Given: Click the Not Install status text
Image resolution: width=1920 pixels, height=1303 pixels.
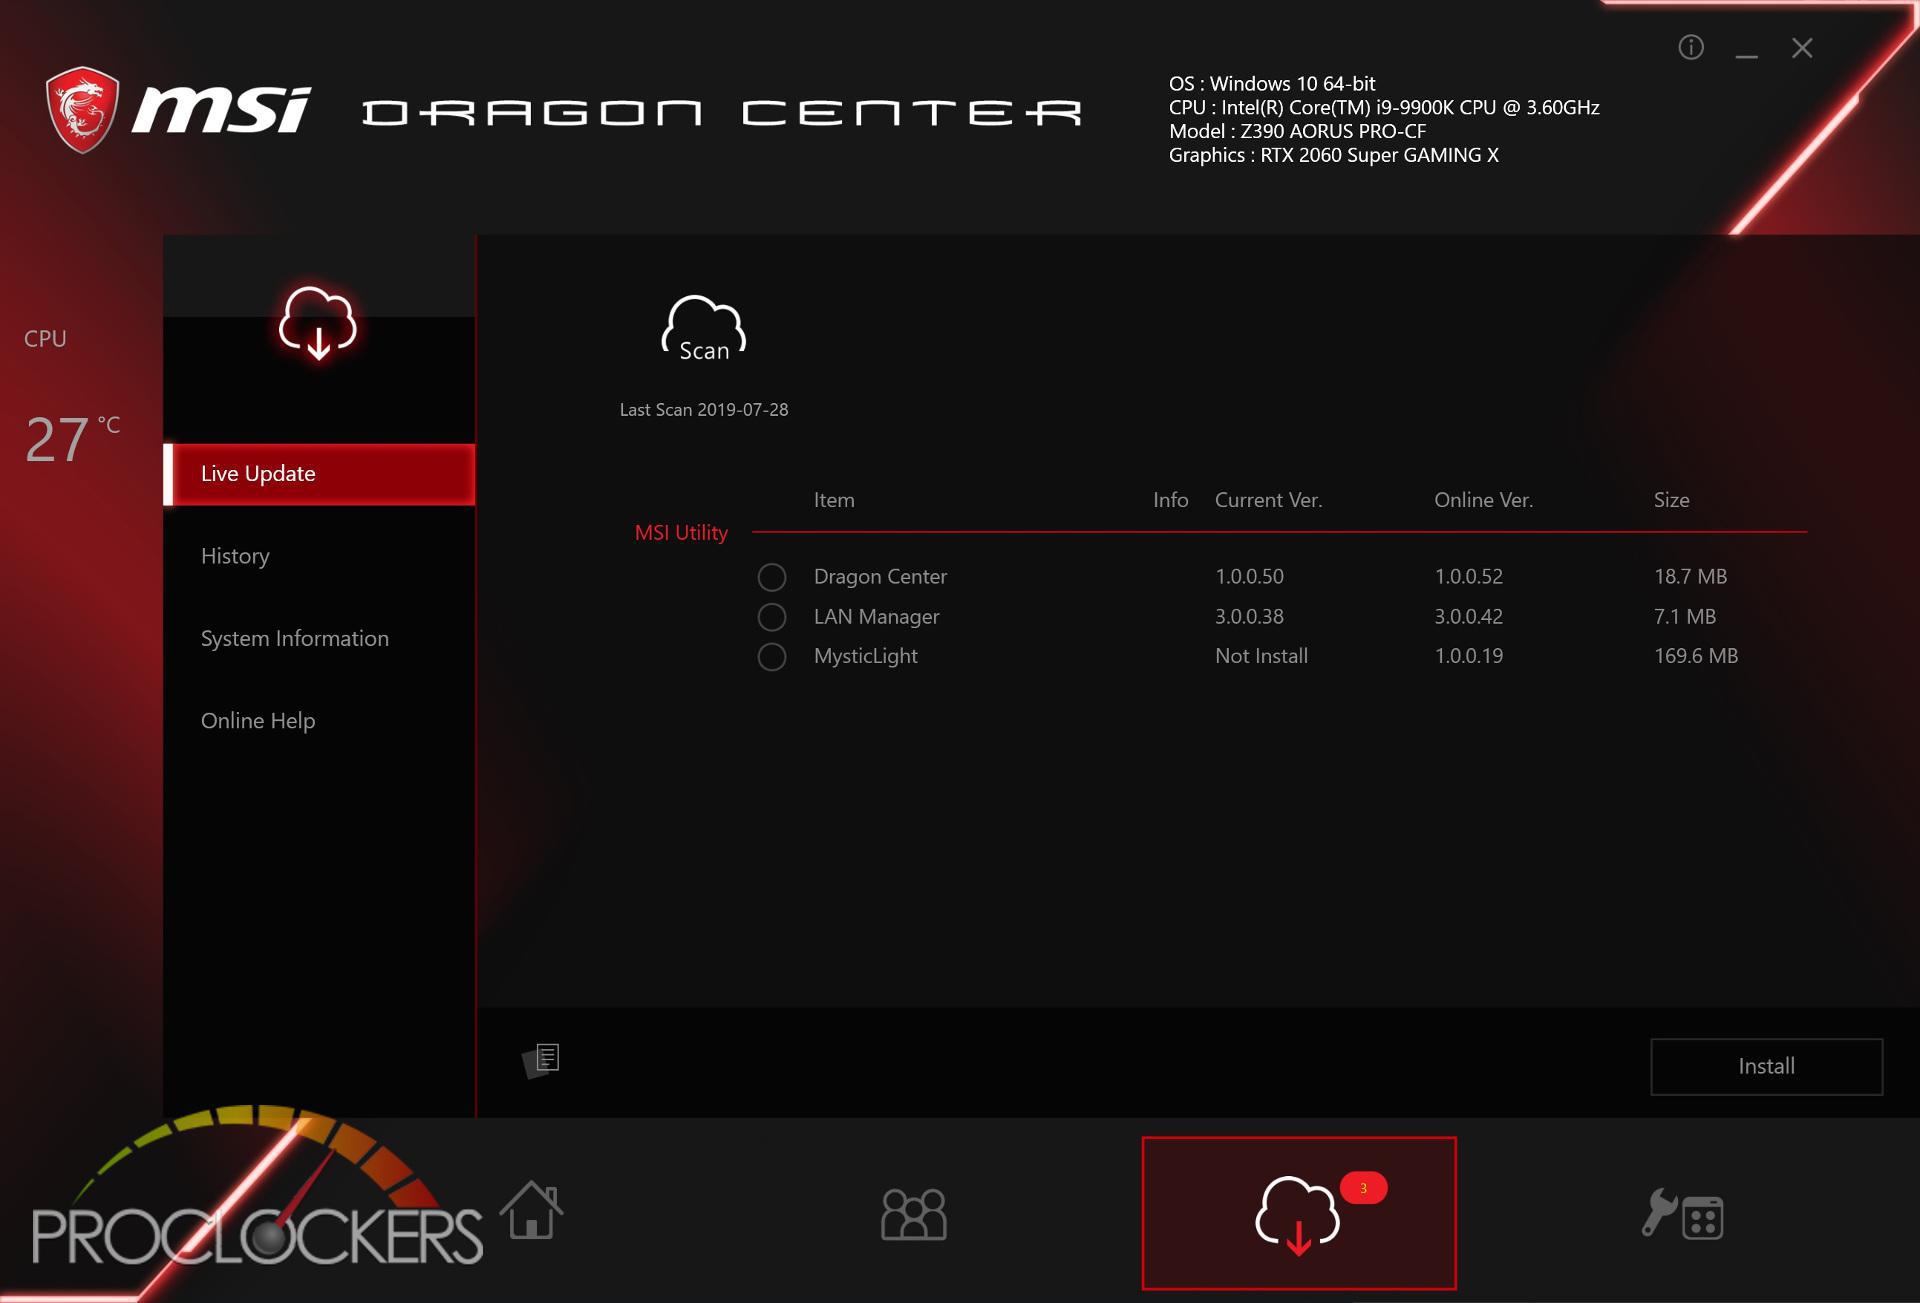Looking at the screenshot, I should pos(1261,656).
